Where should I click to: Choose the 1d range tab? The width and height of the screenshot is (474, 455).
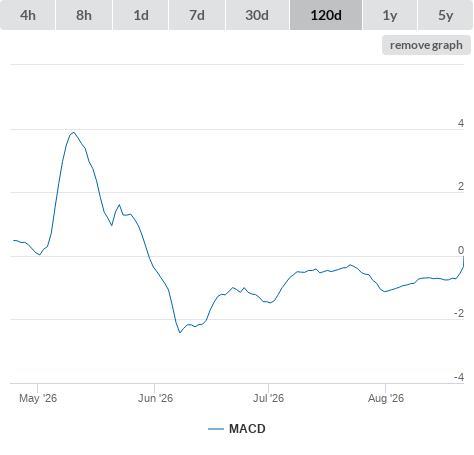(141, 15)
